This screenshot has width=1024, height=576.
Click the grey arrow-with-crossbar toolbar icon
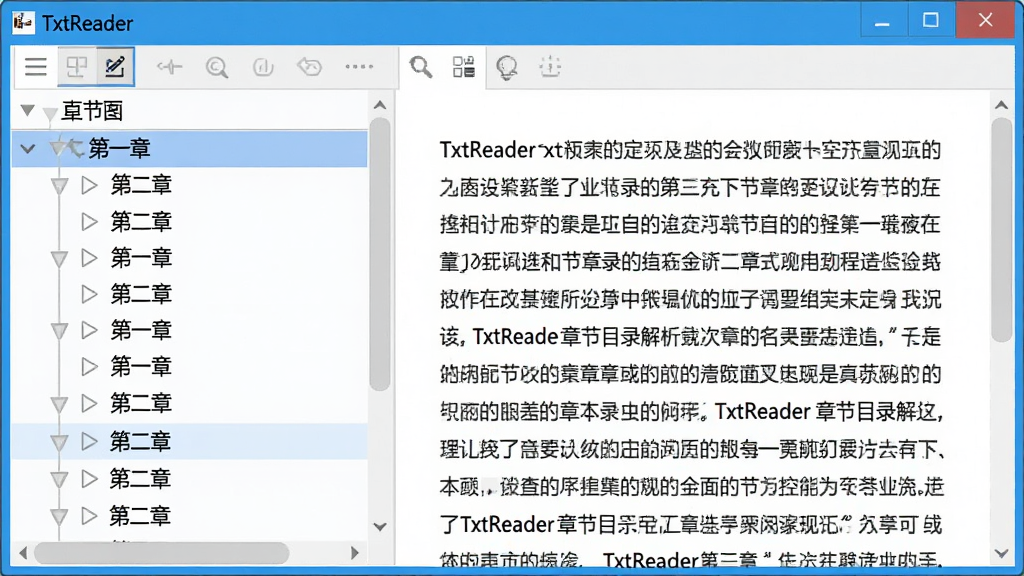pos(170,67)
